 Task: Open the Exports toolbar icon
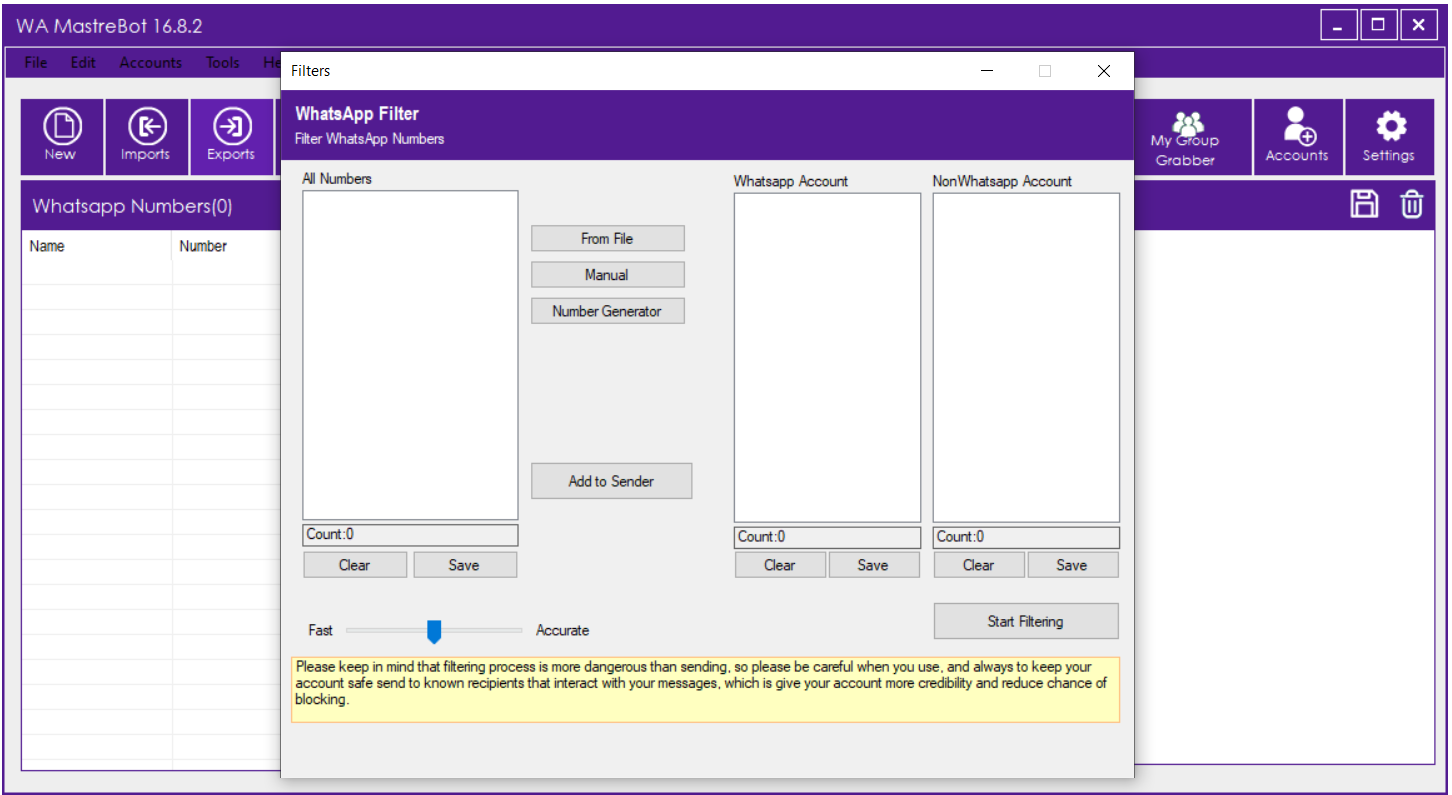232,137
